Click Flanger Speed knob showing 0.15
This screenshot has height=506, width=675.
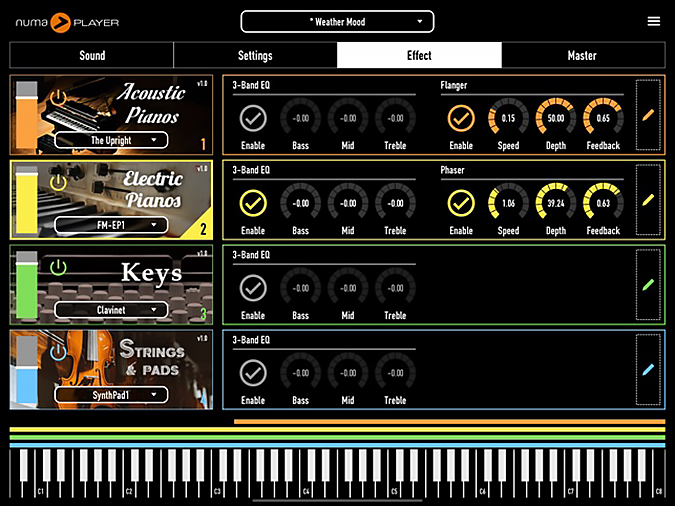pos(508,118)
